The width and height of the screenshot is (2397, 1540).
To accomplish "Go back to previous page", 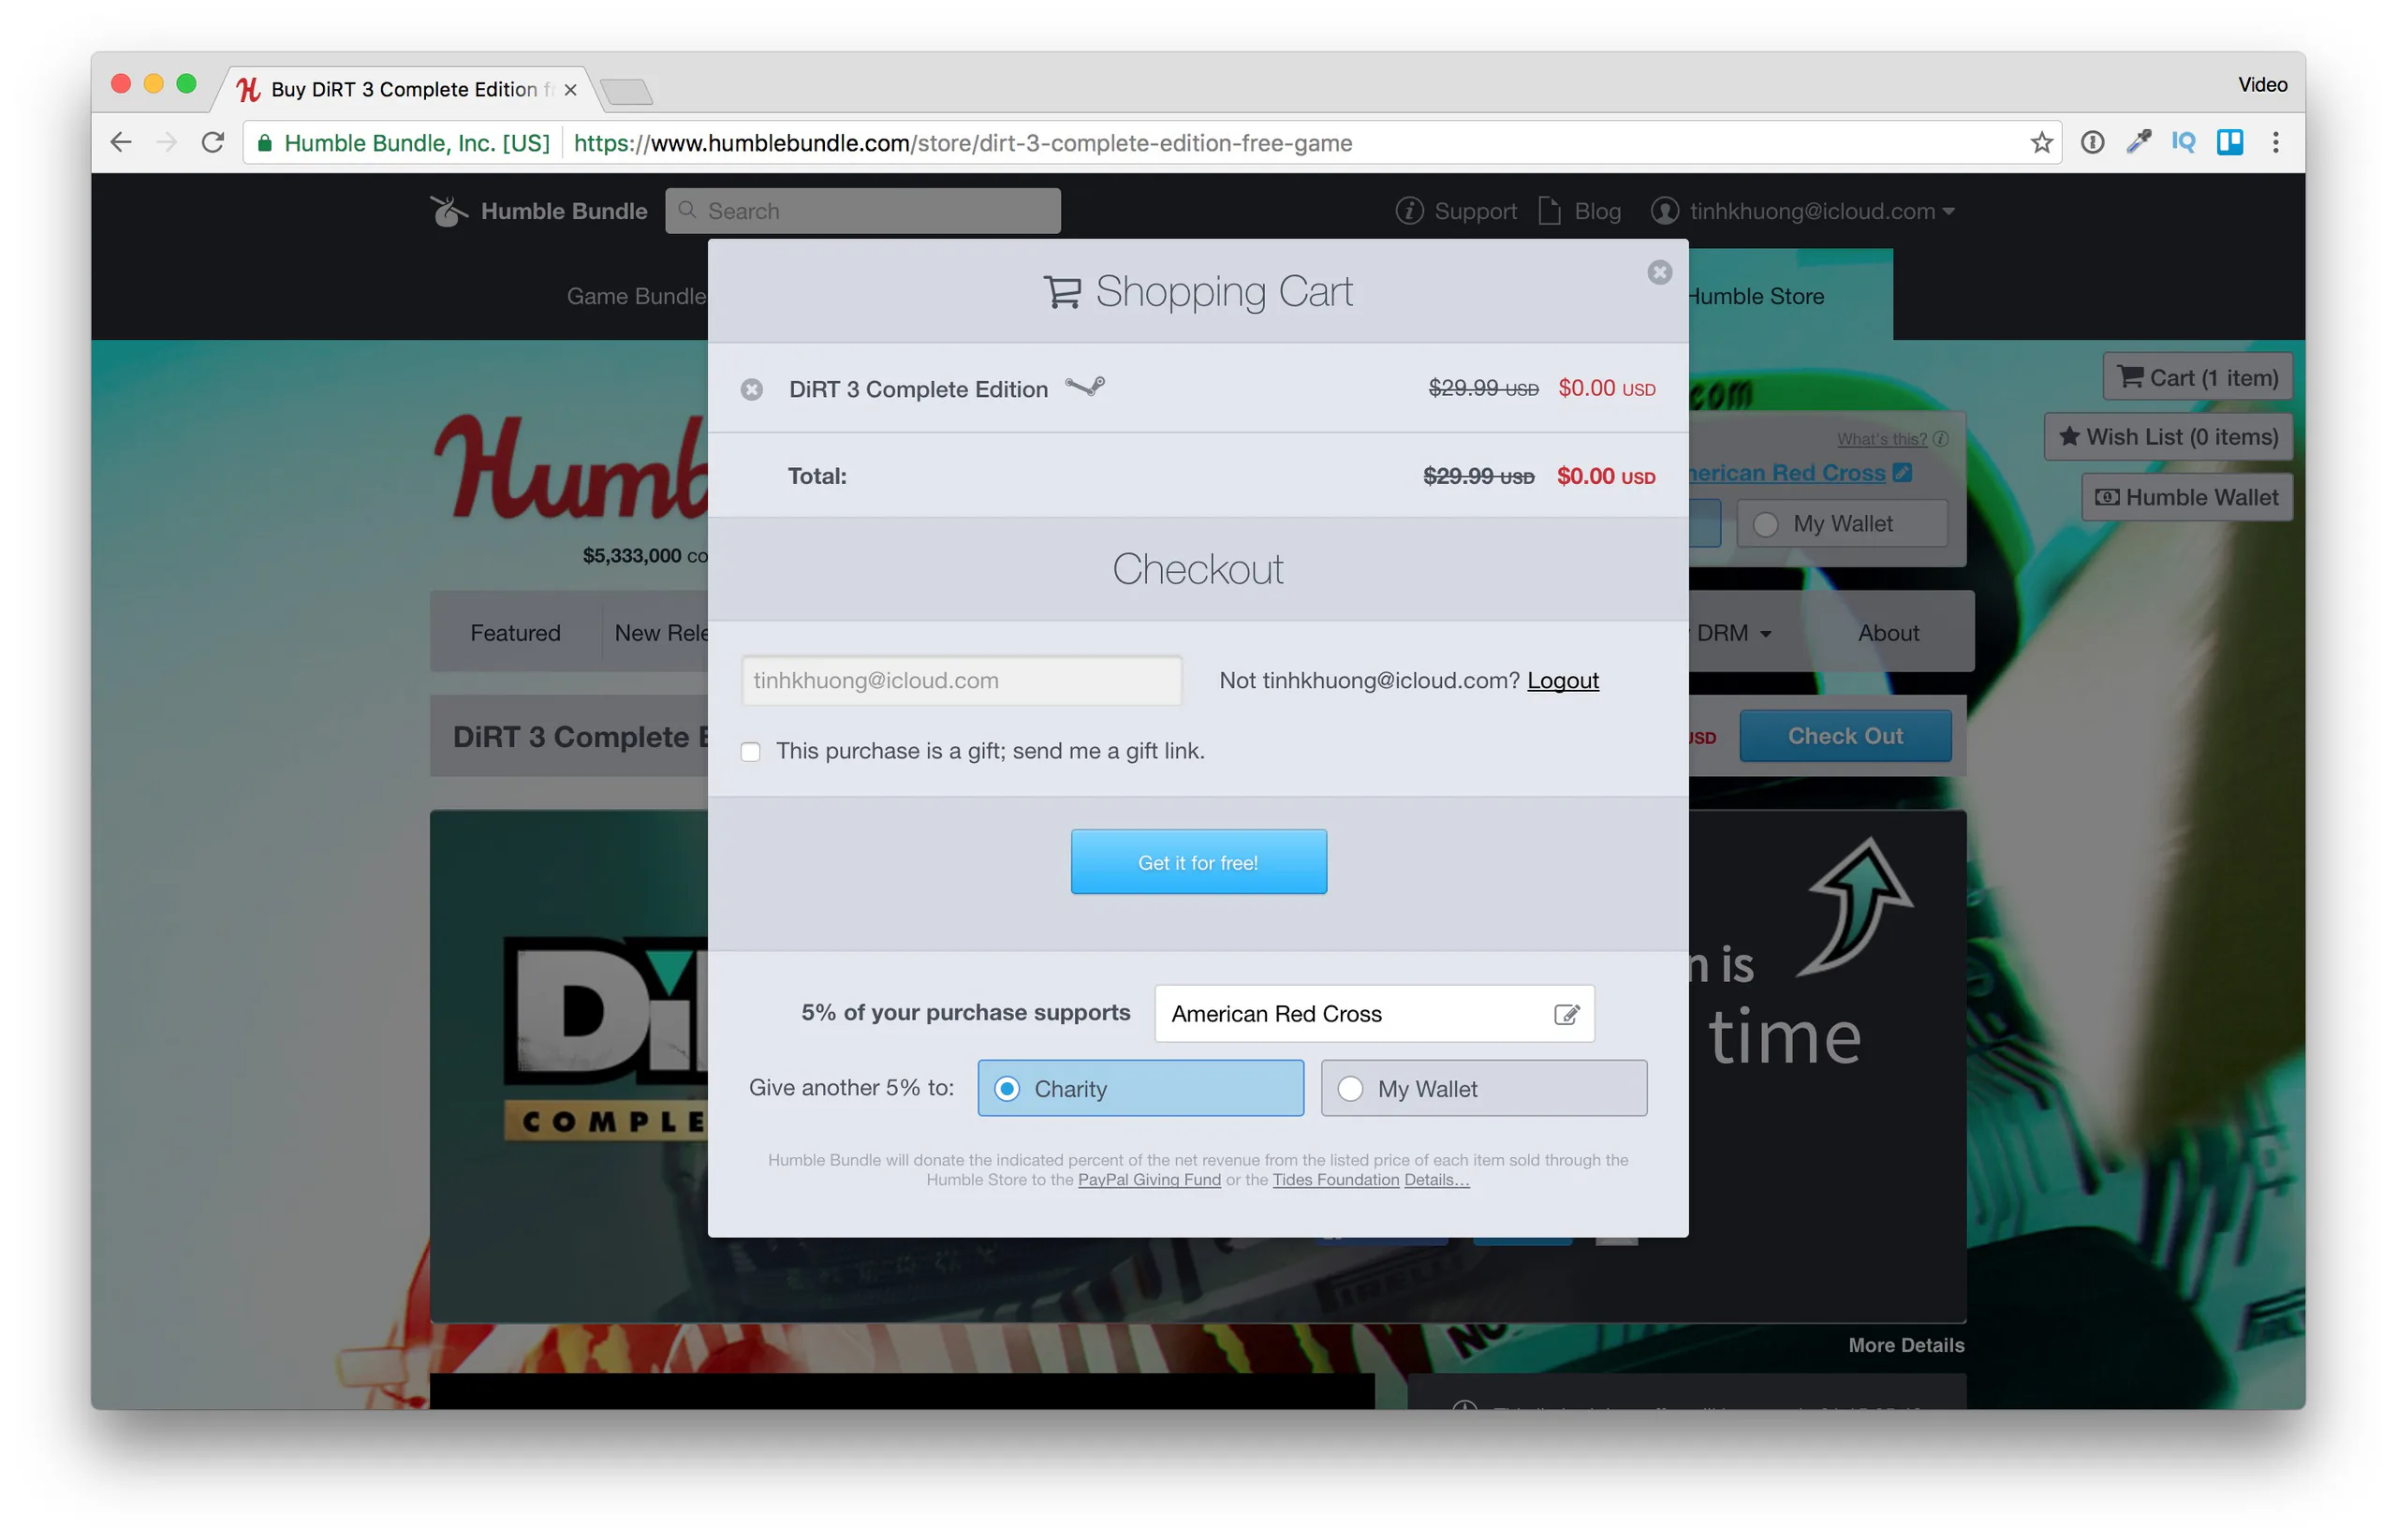I will (x=121, y=143).
